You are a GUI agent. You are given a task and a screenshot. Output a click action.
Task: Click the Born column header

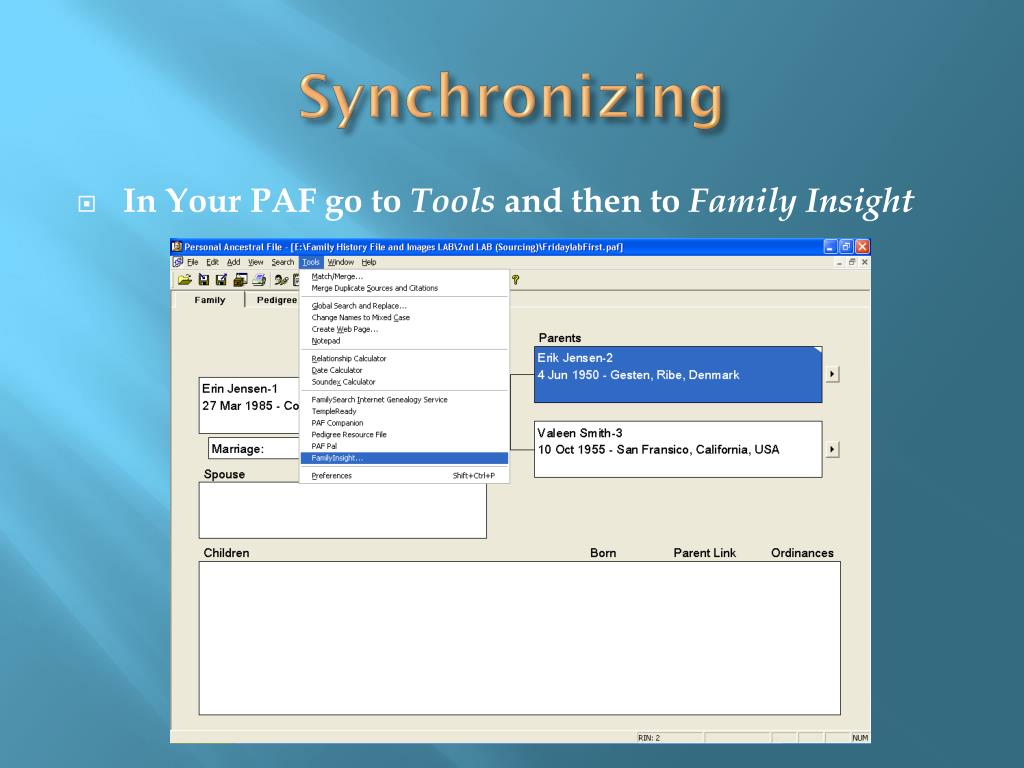pos(603,553)
